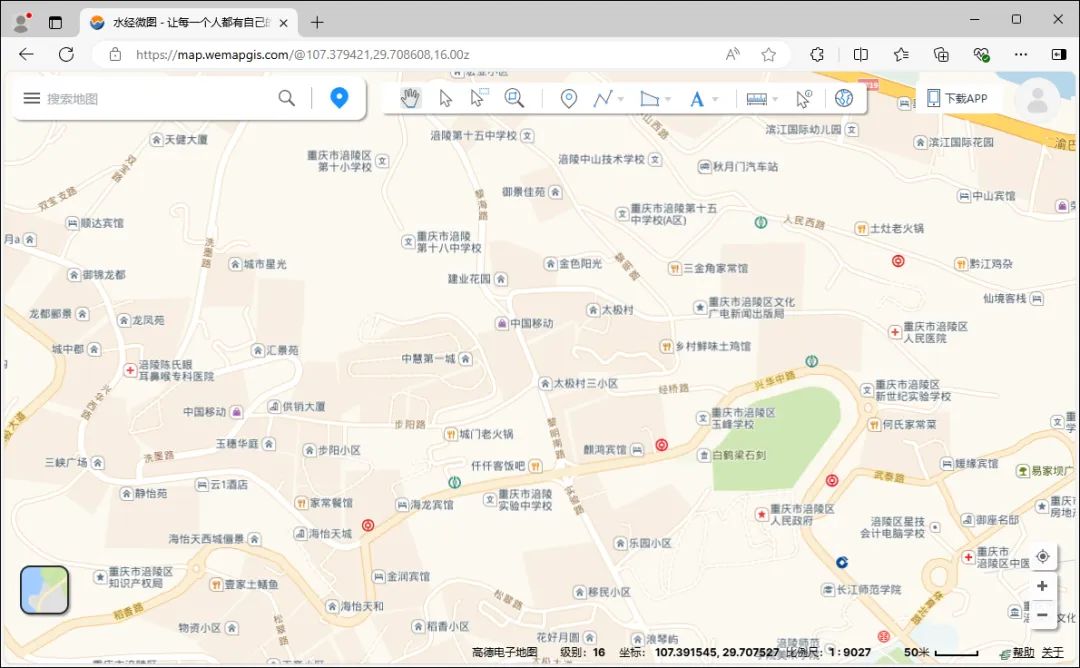Image resolution: width=1080 pixels, height=668 pixels.
Task: Open the user avatar profile
Action: point(1037,101)
